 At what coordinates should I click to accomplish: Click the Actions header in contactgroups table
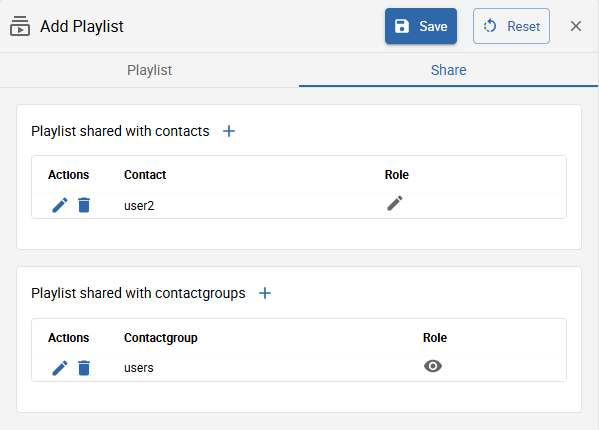(x=68, y=338)
